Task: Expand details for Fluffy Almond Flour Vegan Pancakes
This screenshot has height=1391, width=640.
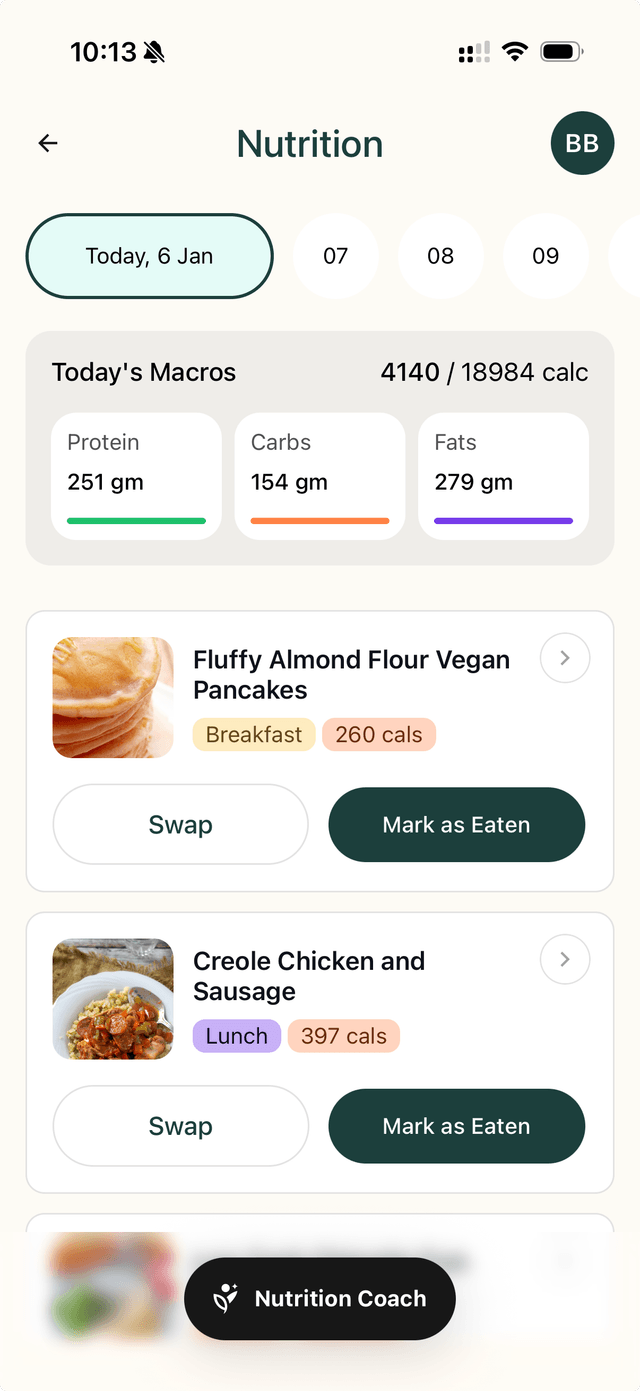Action: pos(564,657)
